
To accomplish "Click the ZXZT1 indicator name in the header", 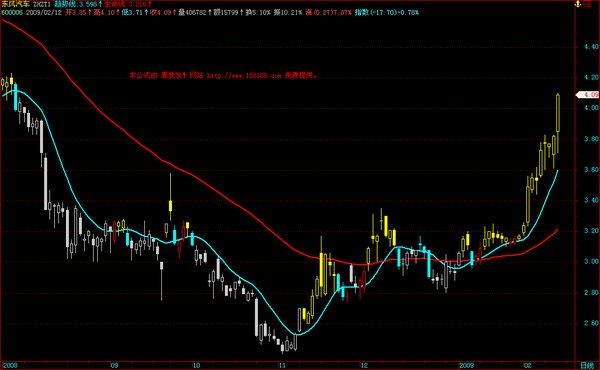I will [x=41, y=4].
